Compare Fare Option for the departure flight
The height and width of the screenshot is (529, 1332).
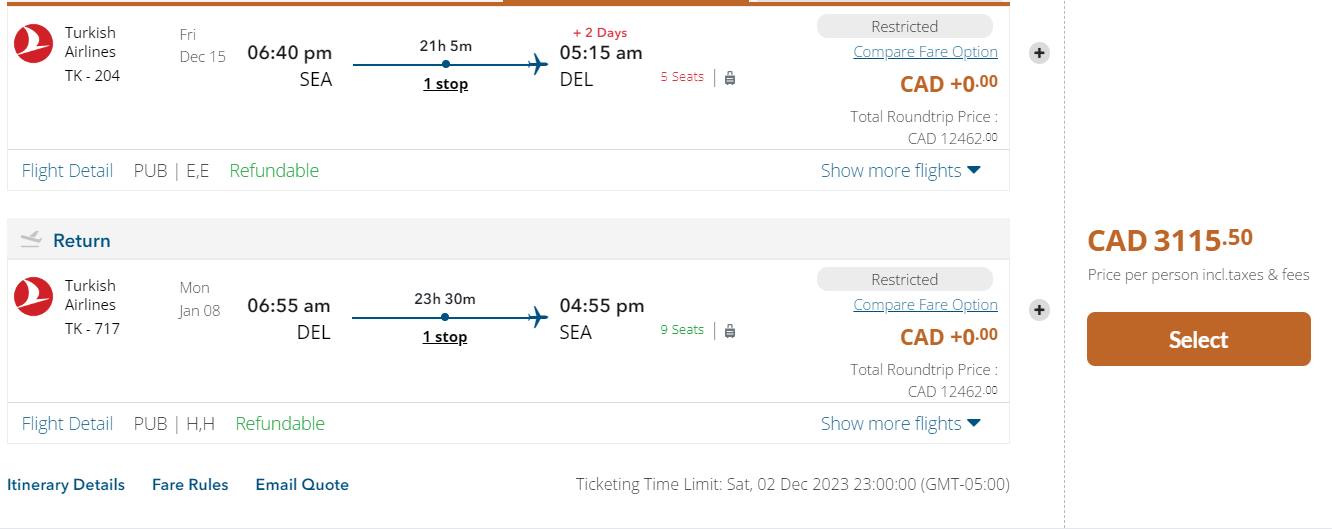(x=925, y=52)
